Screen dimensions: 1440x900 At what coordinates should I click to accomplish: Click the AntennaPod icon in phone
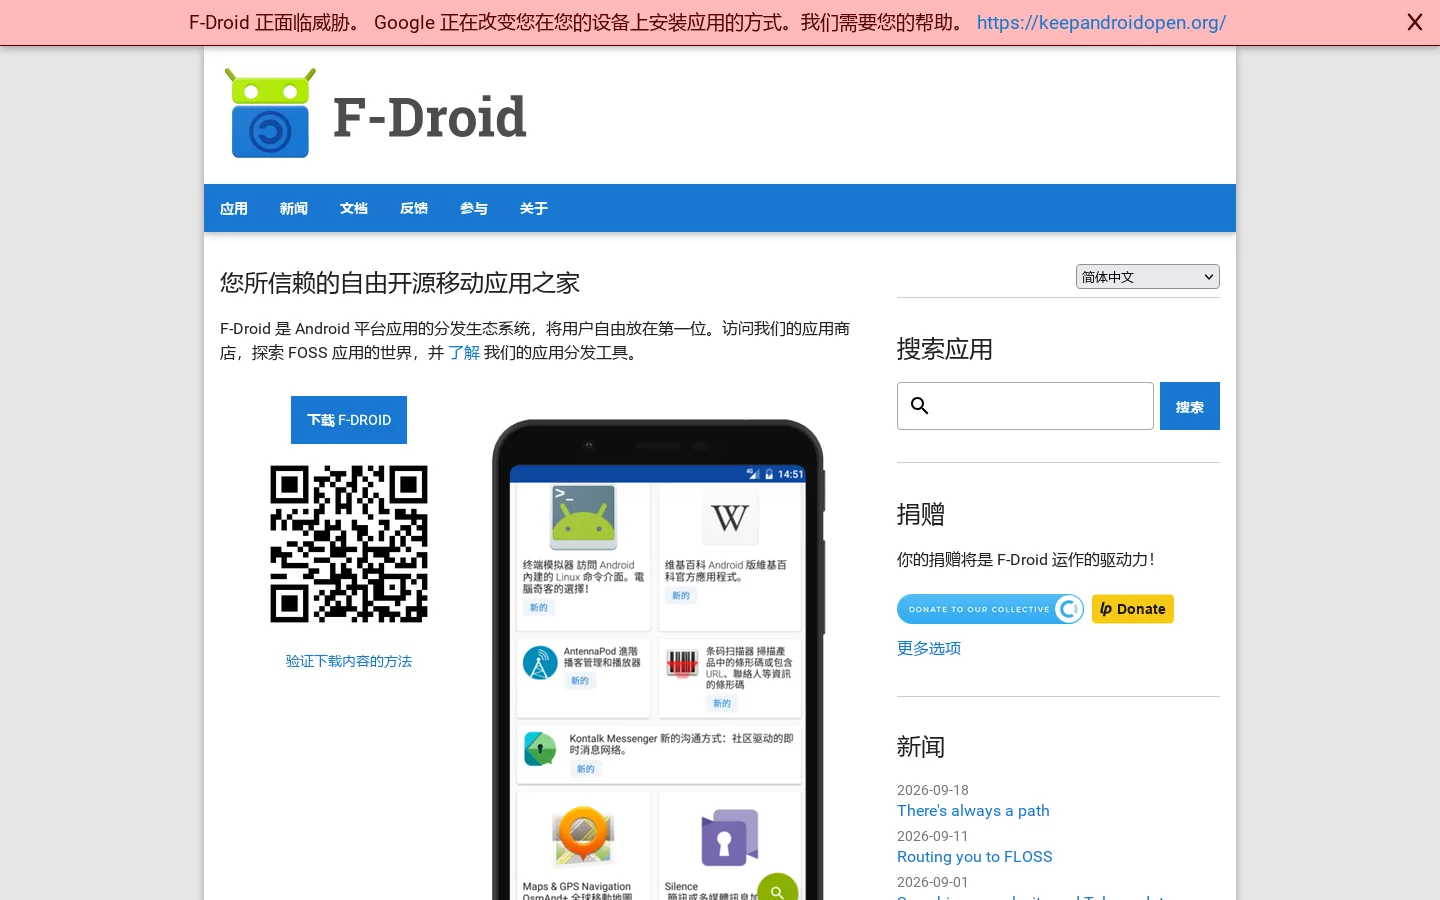(540, 664)
